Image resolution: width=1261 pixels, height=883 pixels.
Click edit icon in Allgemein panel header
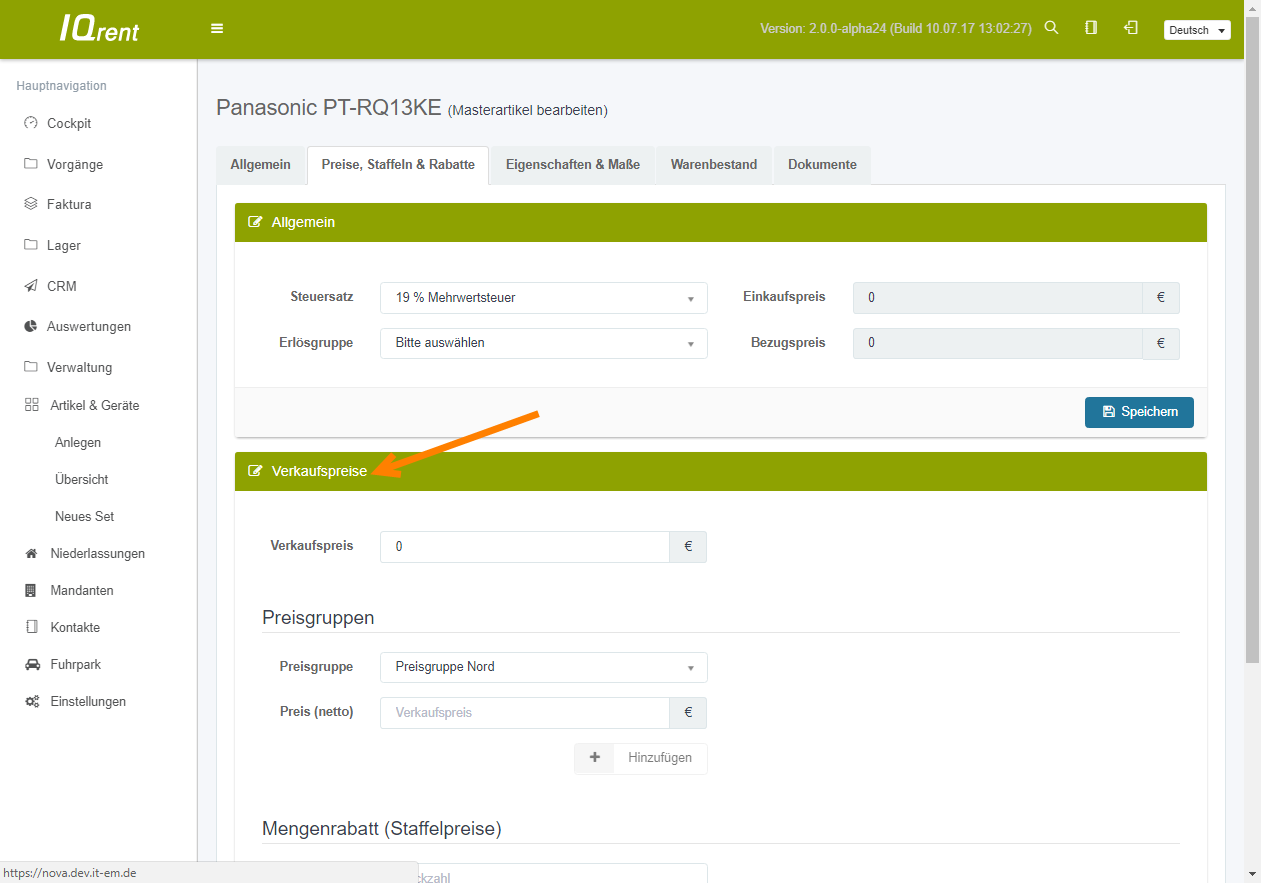tap(255, 222)
